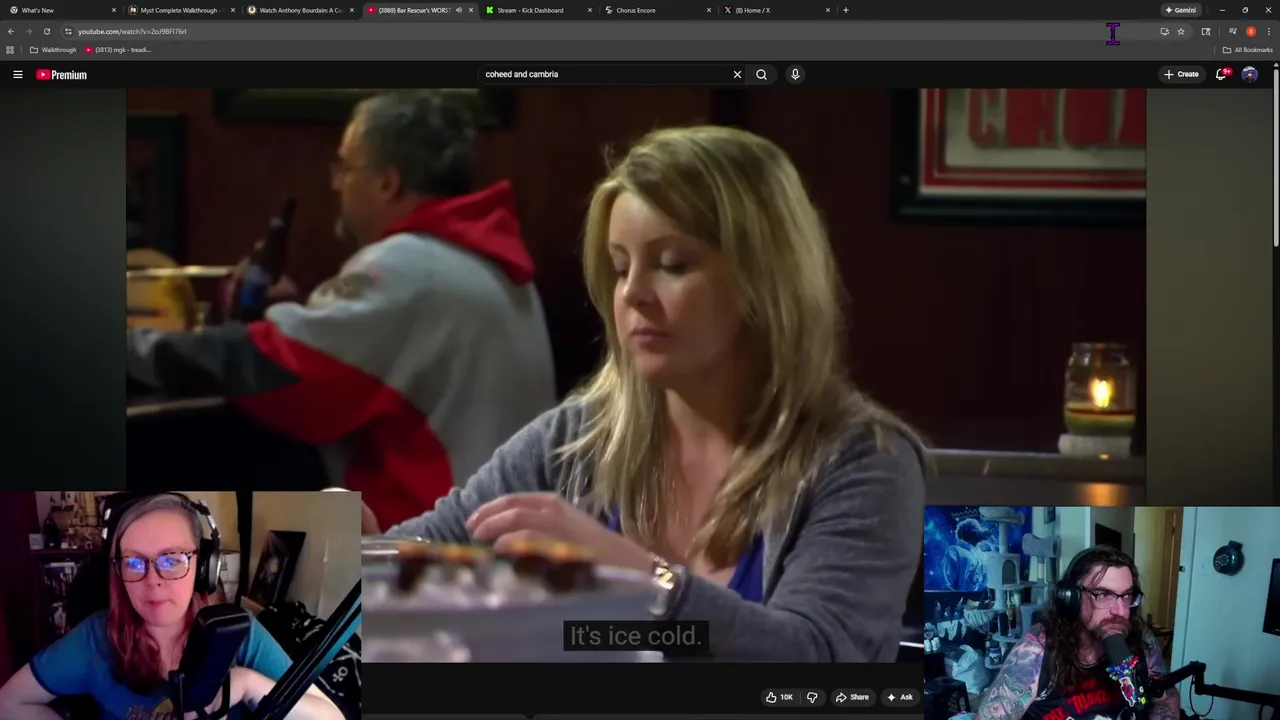Image resolution: width=1280 pixels, height=720 pixels.
Task: Go forward in browser history
Action: (28, 31)
